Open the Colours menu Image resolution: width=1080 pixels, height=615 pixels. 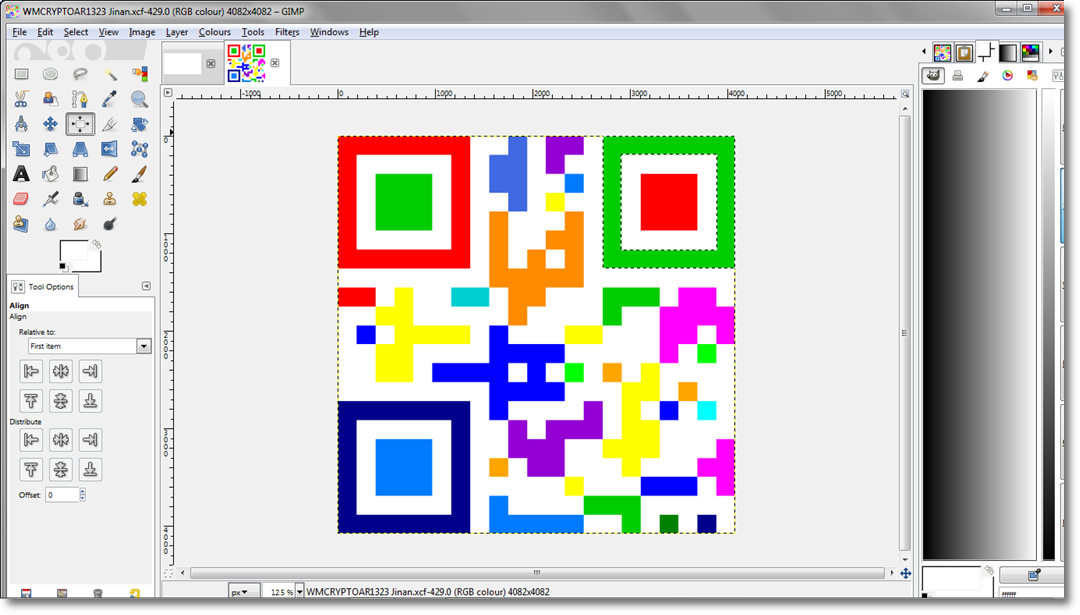pyautogui.click(x=214, y=32)
